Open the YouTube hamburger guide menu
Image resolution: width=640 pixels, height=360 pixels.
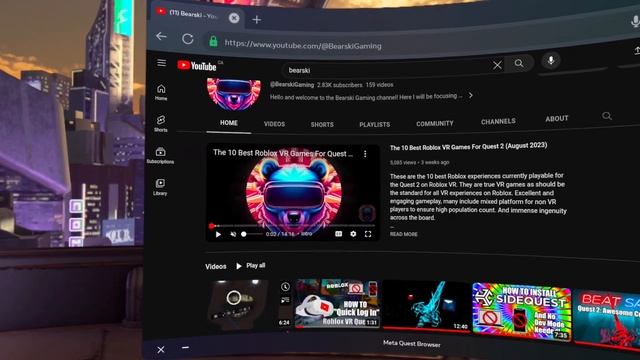click(161, 62)
